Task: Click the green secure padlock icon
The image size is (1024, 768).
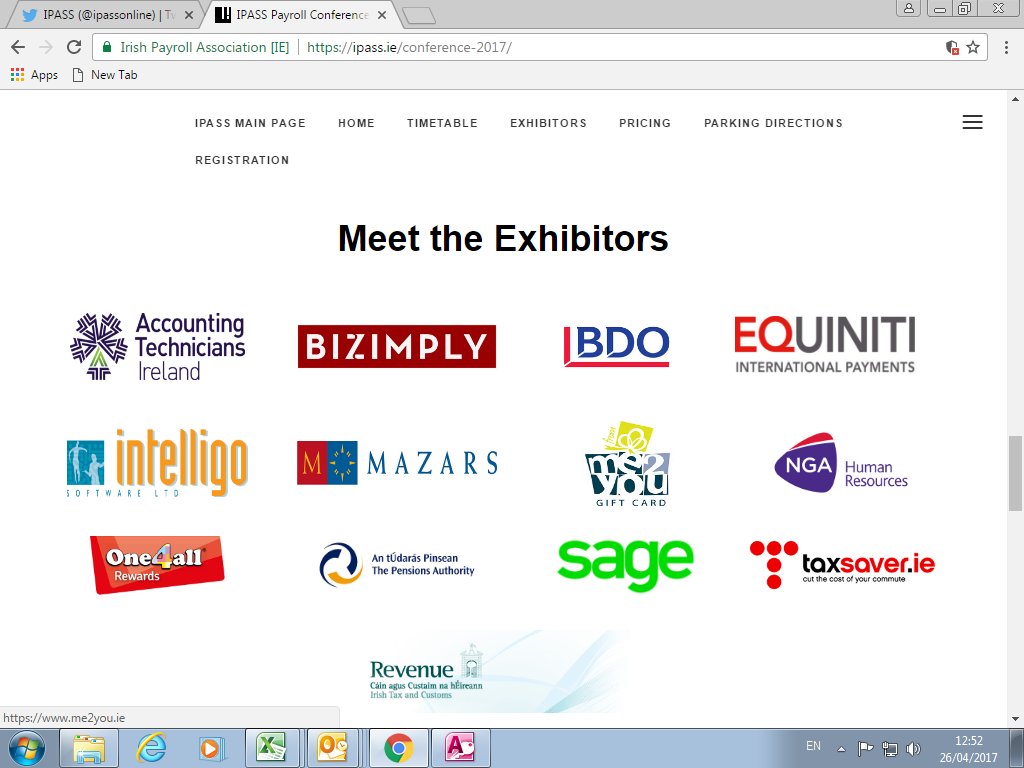Action: [x=107, y=47]
